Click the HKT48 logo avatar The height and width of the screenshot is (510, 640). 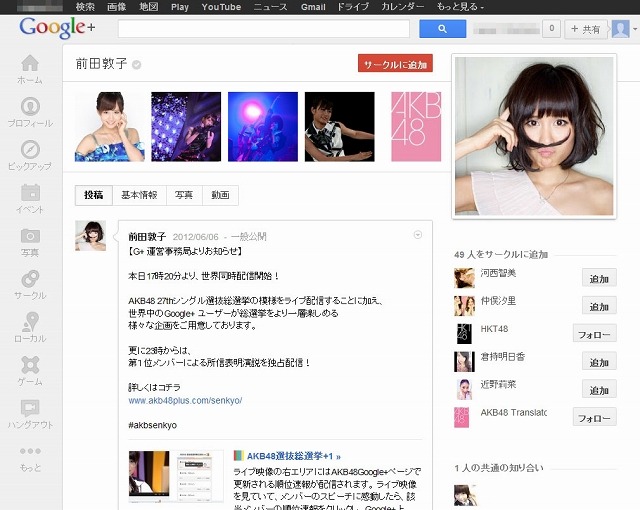pos(464,334)
